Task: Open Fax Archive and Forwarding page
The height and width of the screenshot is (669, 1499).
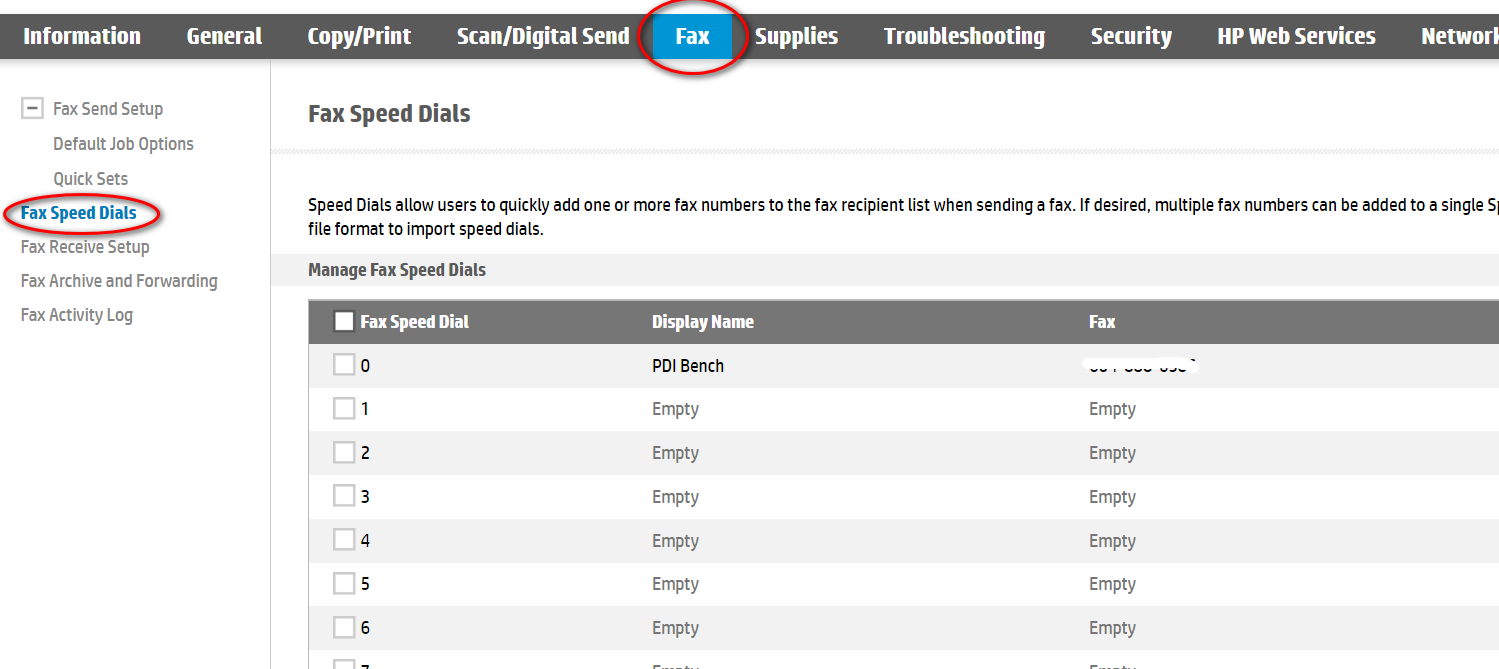Action: tap(119, 281)
